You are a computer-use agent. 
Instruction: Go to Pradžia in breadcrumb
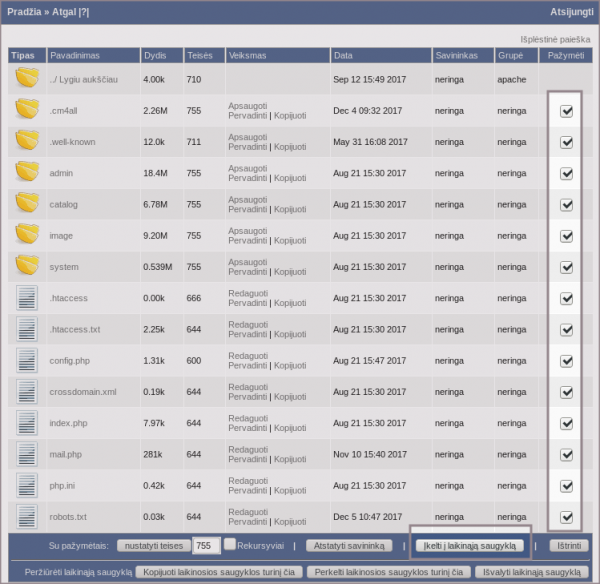24,12
